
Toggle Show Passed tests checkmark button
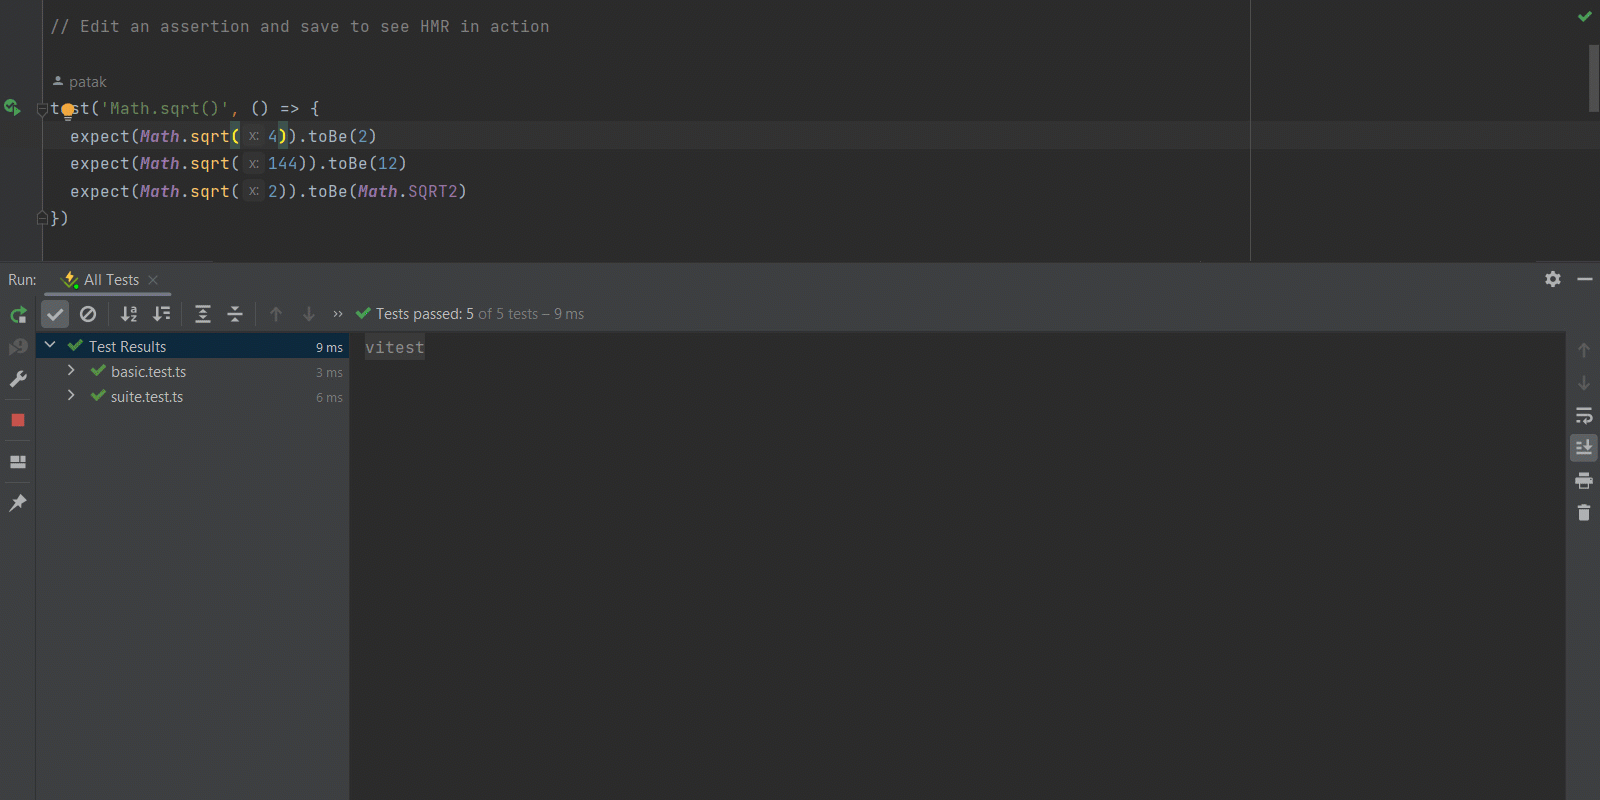coord(55,314)
